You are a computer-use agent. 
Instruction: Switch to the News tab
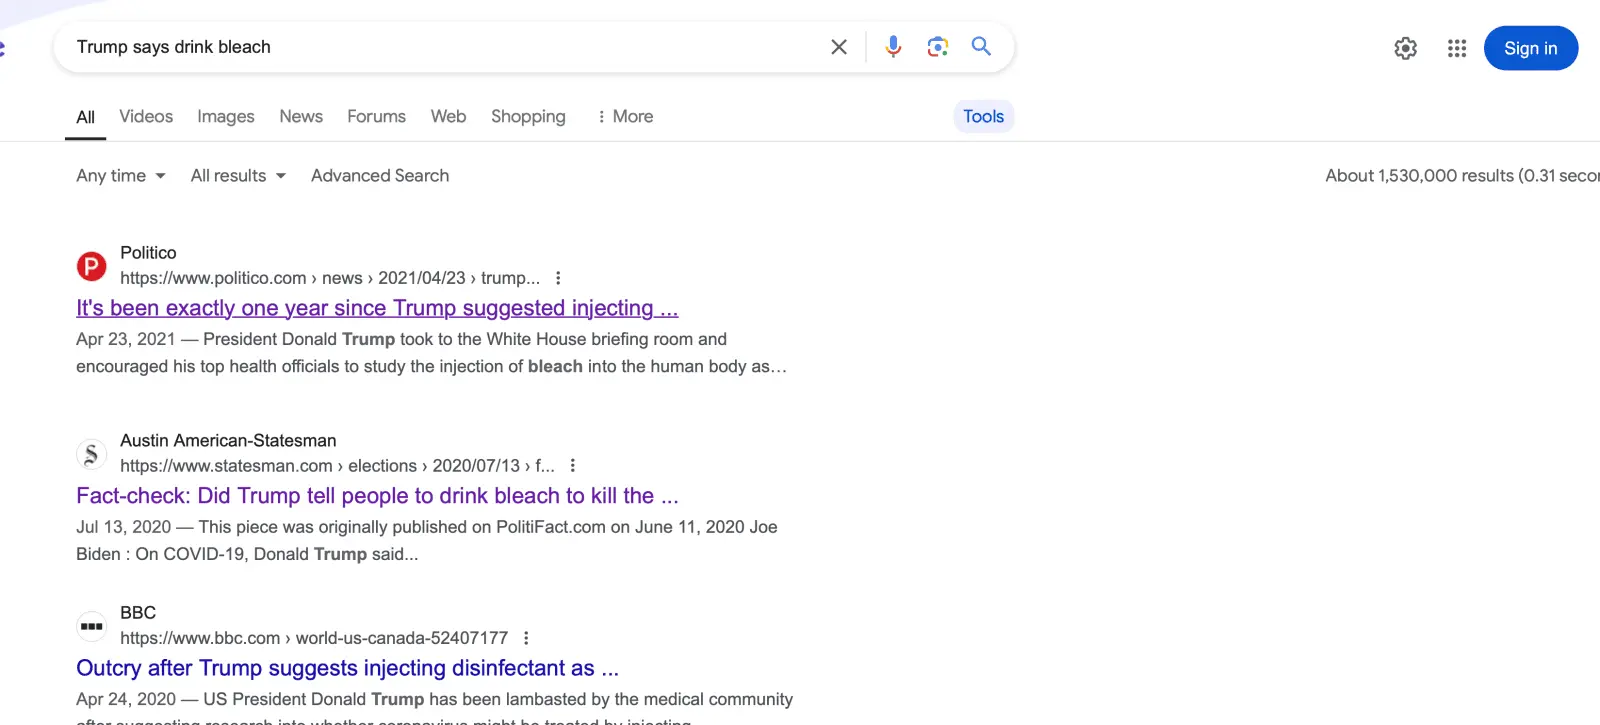(x=301, y=117)
